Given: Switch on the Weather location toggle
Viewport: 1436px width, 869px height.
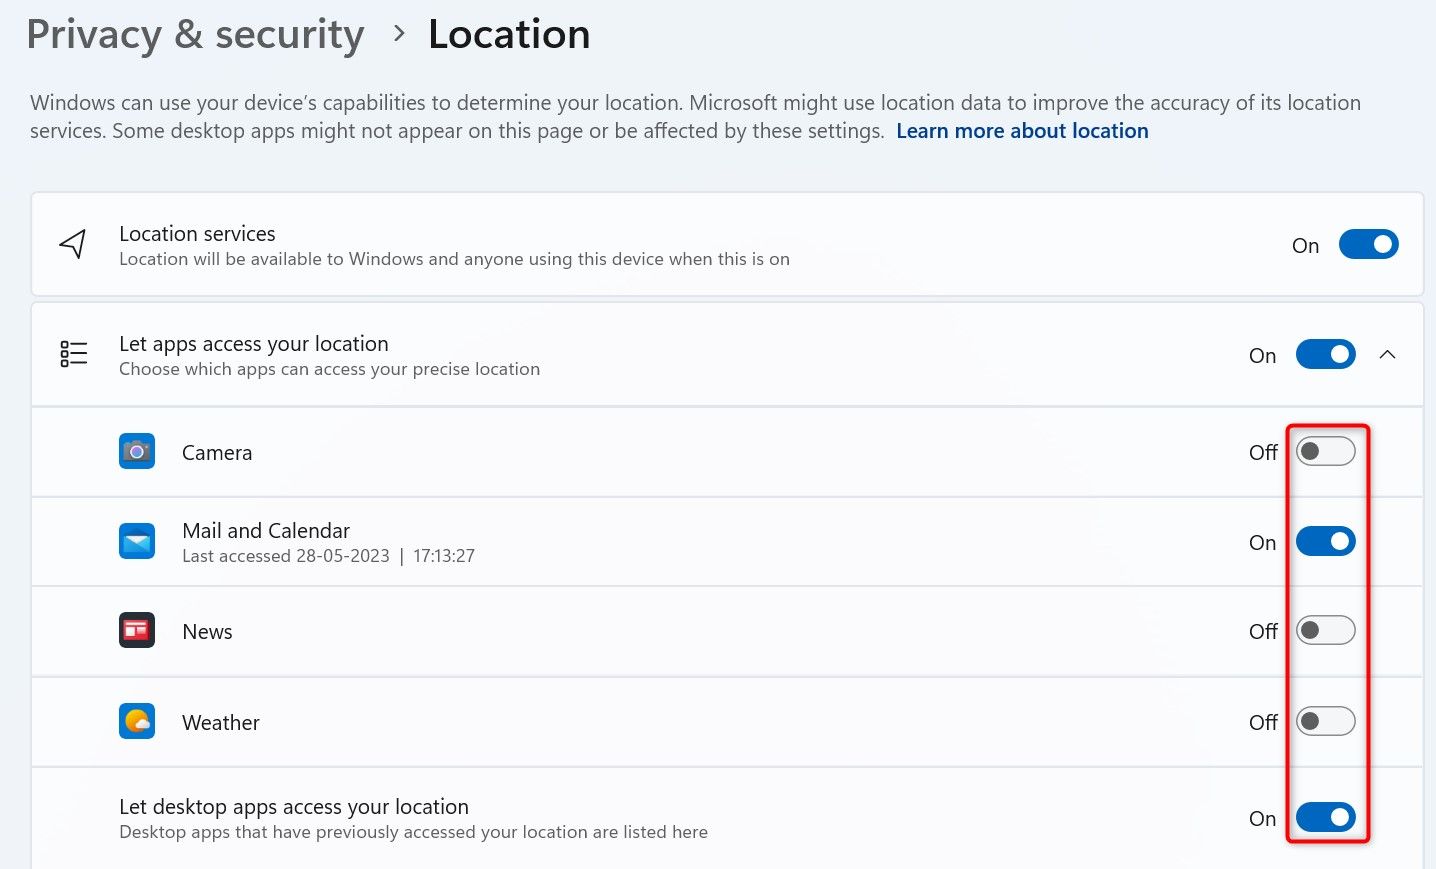Looking at the screenshot, I should point(1325,721).
